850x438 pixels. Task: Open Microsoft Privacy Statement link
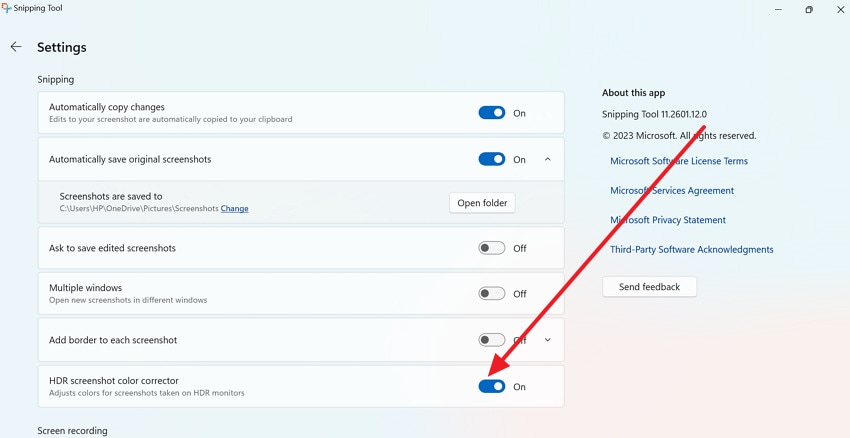668,220
